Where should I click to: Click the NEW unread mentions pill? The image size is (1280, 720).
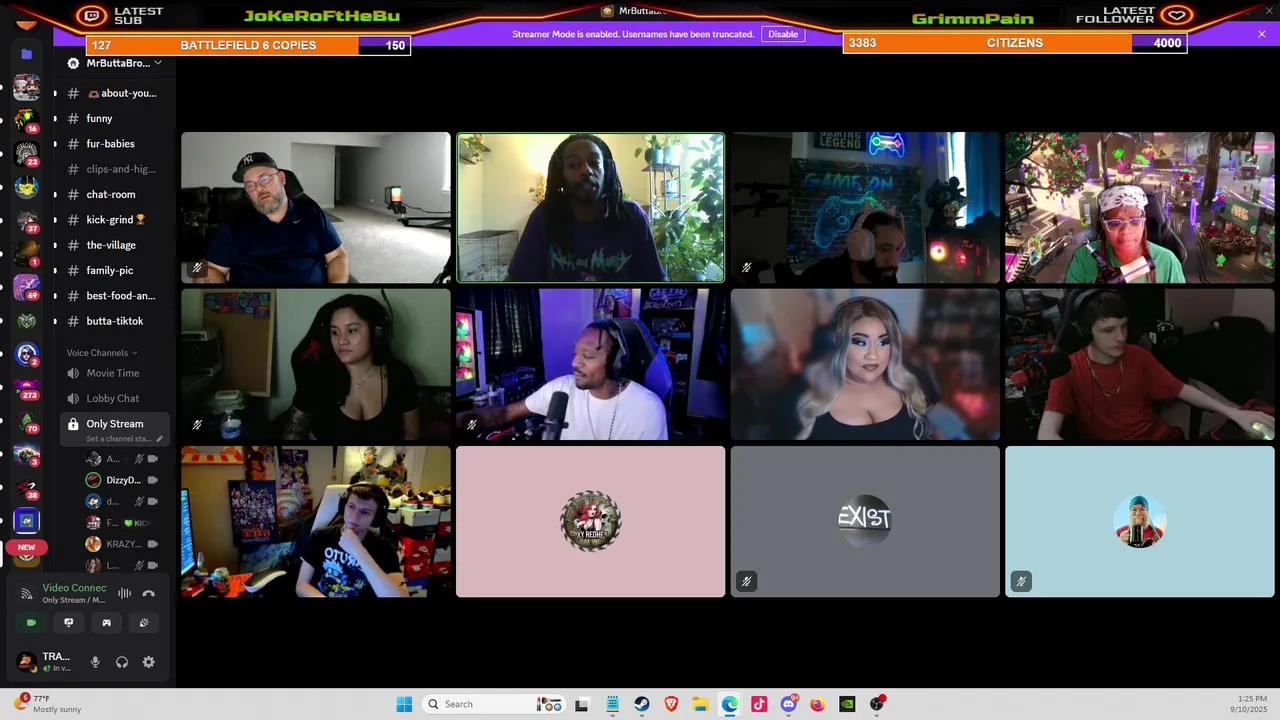[27, 547]
